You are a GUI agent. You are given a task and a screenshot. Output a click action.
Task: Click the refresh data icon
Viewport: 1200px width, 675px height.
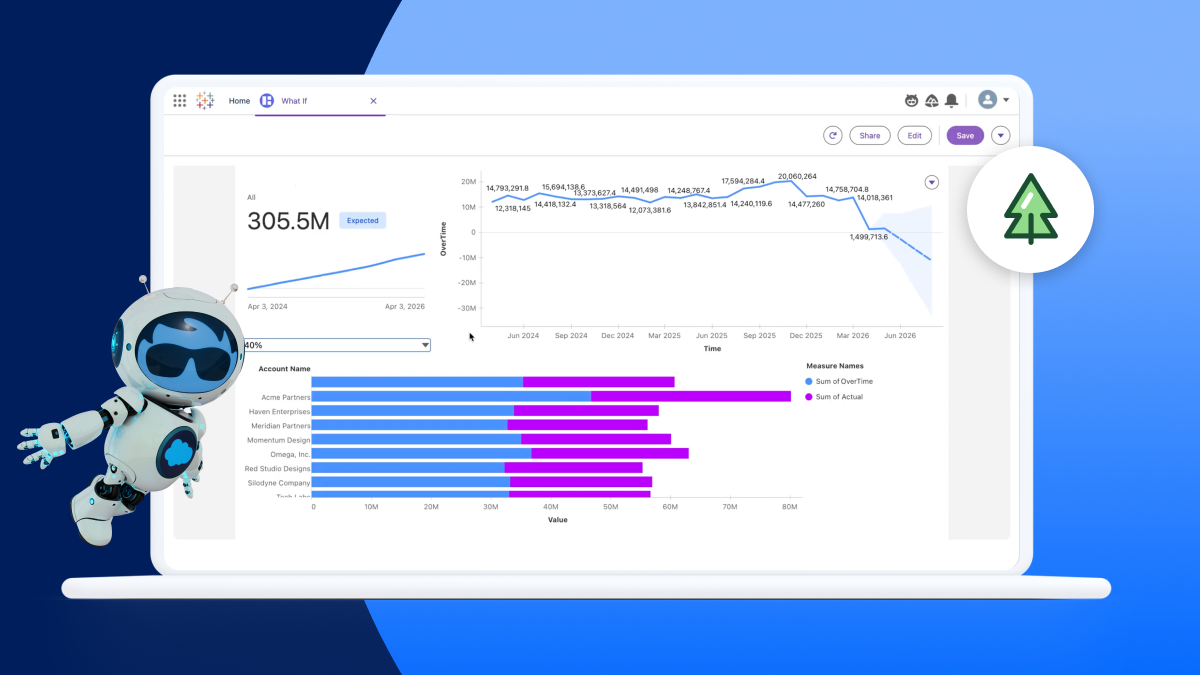click(x=832, y=135)
